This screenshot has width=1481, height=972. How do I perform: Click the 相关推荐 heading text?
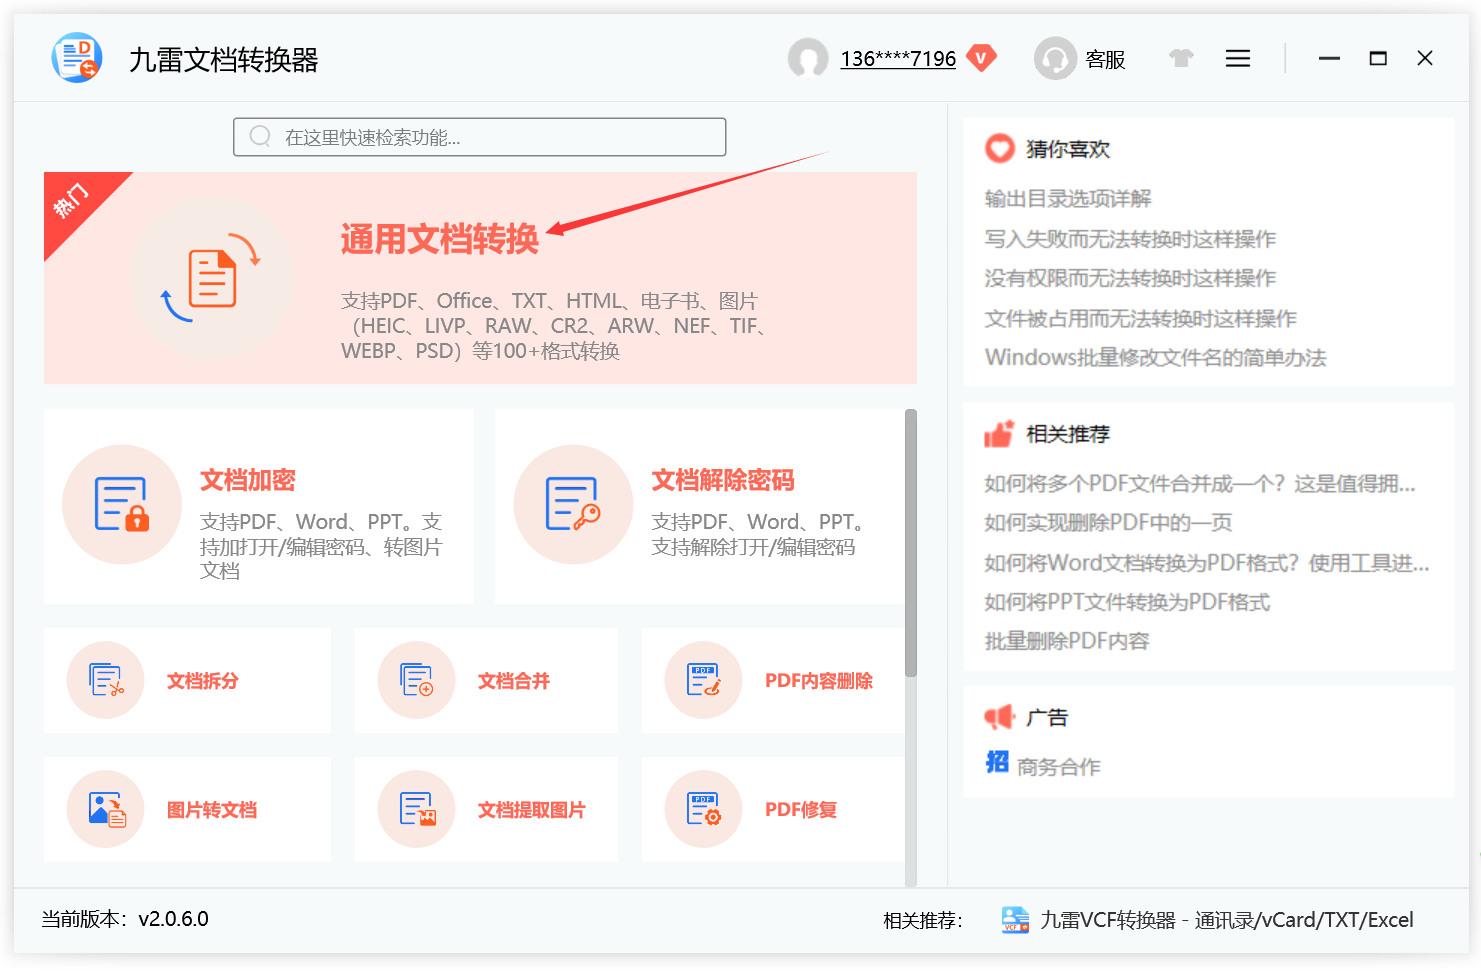coord(1068,434)
